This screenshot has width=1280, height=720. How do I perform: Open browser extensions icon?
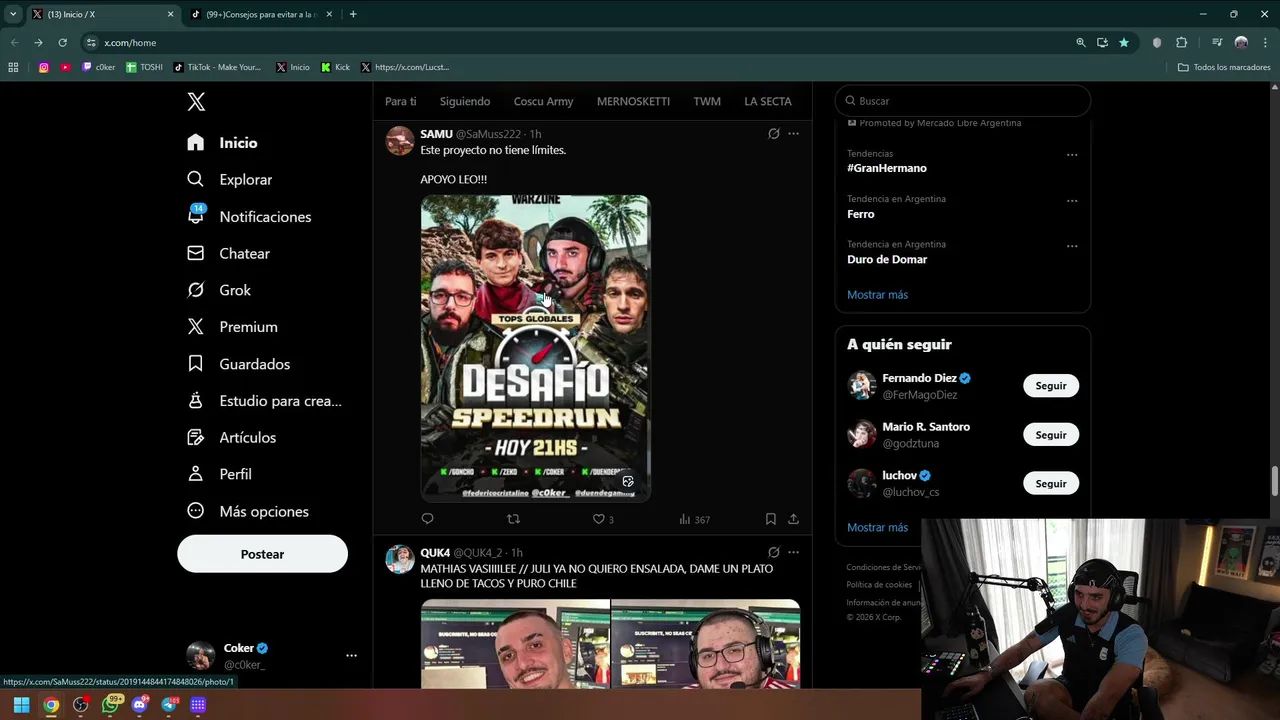1181,43
